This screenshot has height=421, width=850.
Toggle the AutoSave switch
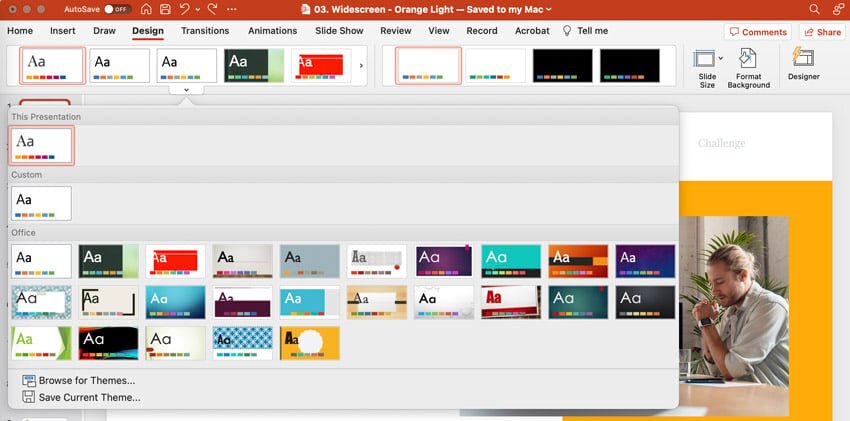[x=117, y=9]
